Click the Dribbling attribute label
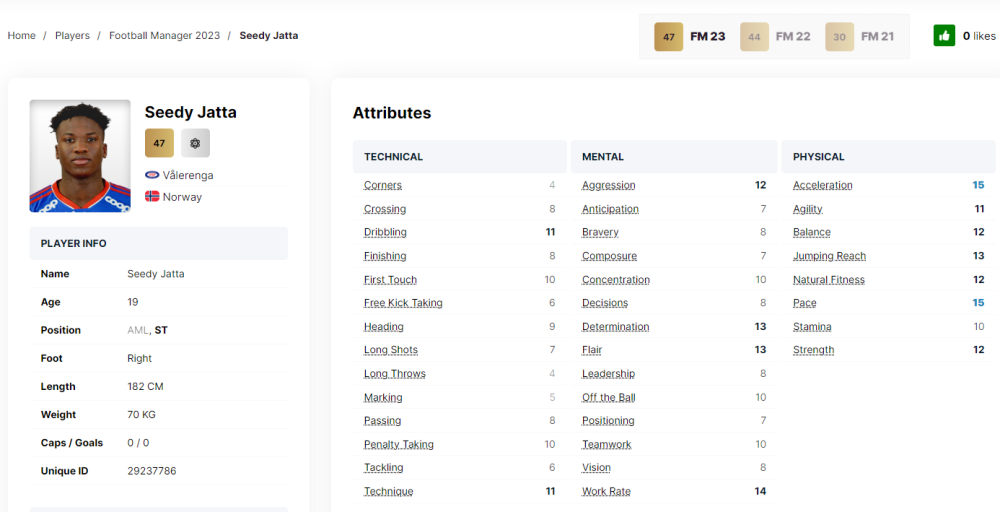Image resolution: width=1000 pixels, height=512 pixels. 385,232
